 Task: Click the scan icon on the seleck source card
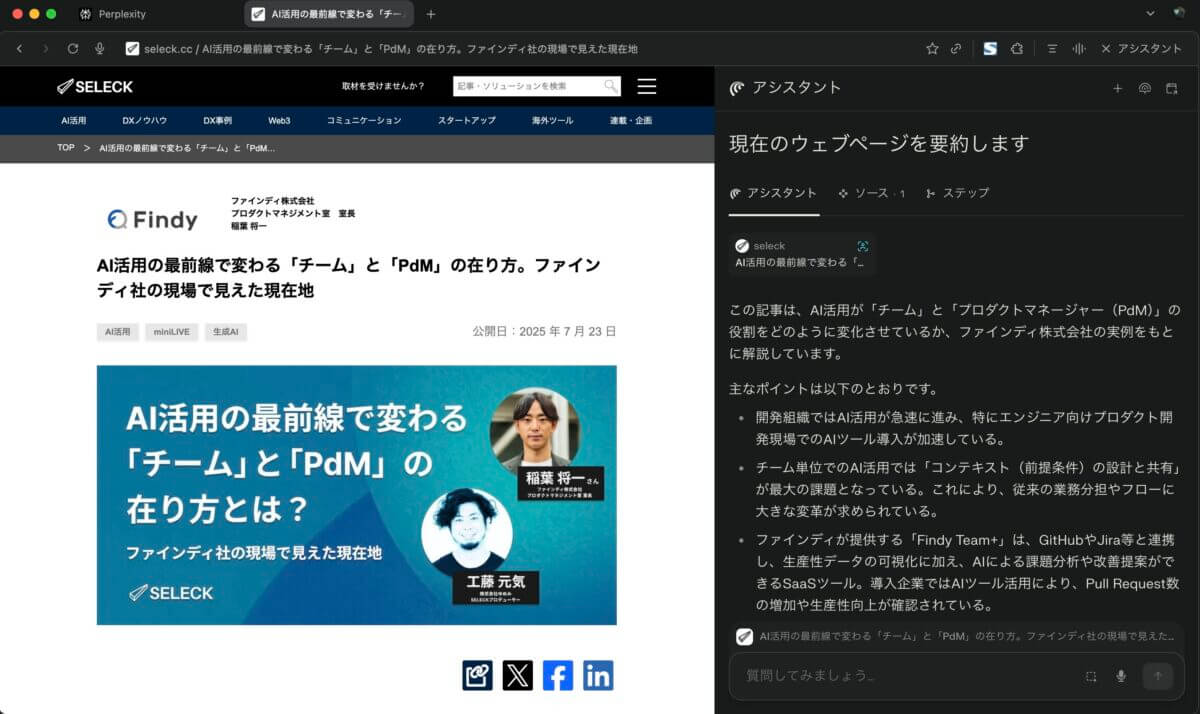[863, 246]
